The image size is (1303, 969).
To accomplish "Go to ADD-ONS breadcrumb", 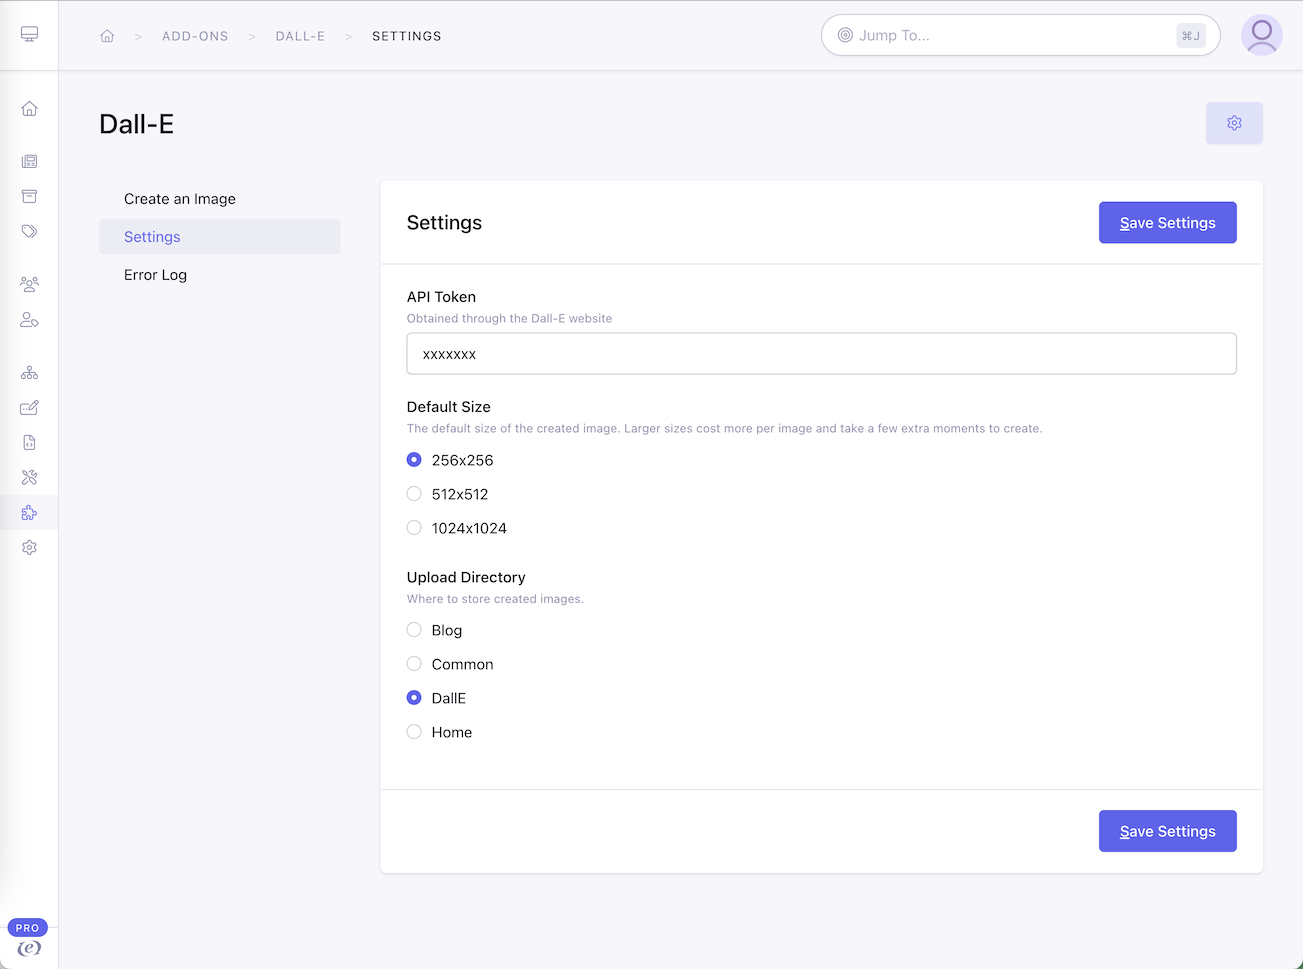I will 195,36.
